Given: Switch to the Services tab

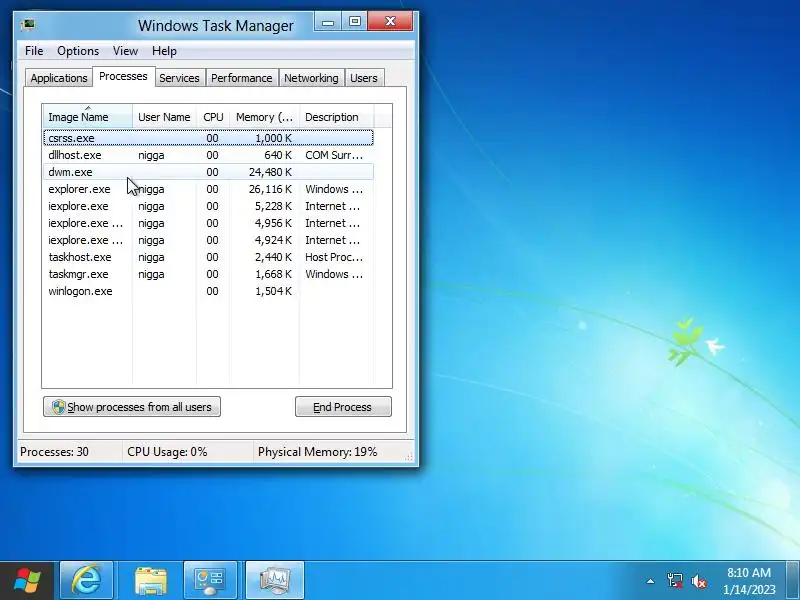Looking at the screenshot, I should tap(179, 78).
